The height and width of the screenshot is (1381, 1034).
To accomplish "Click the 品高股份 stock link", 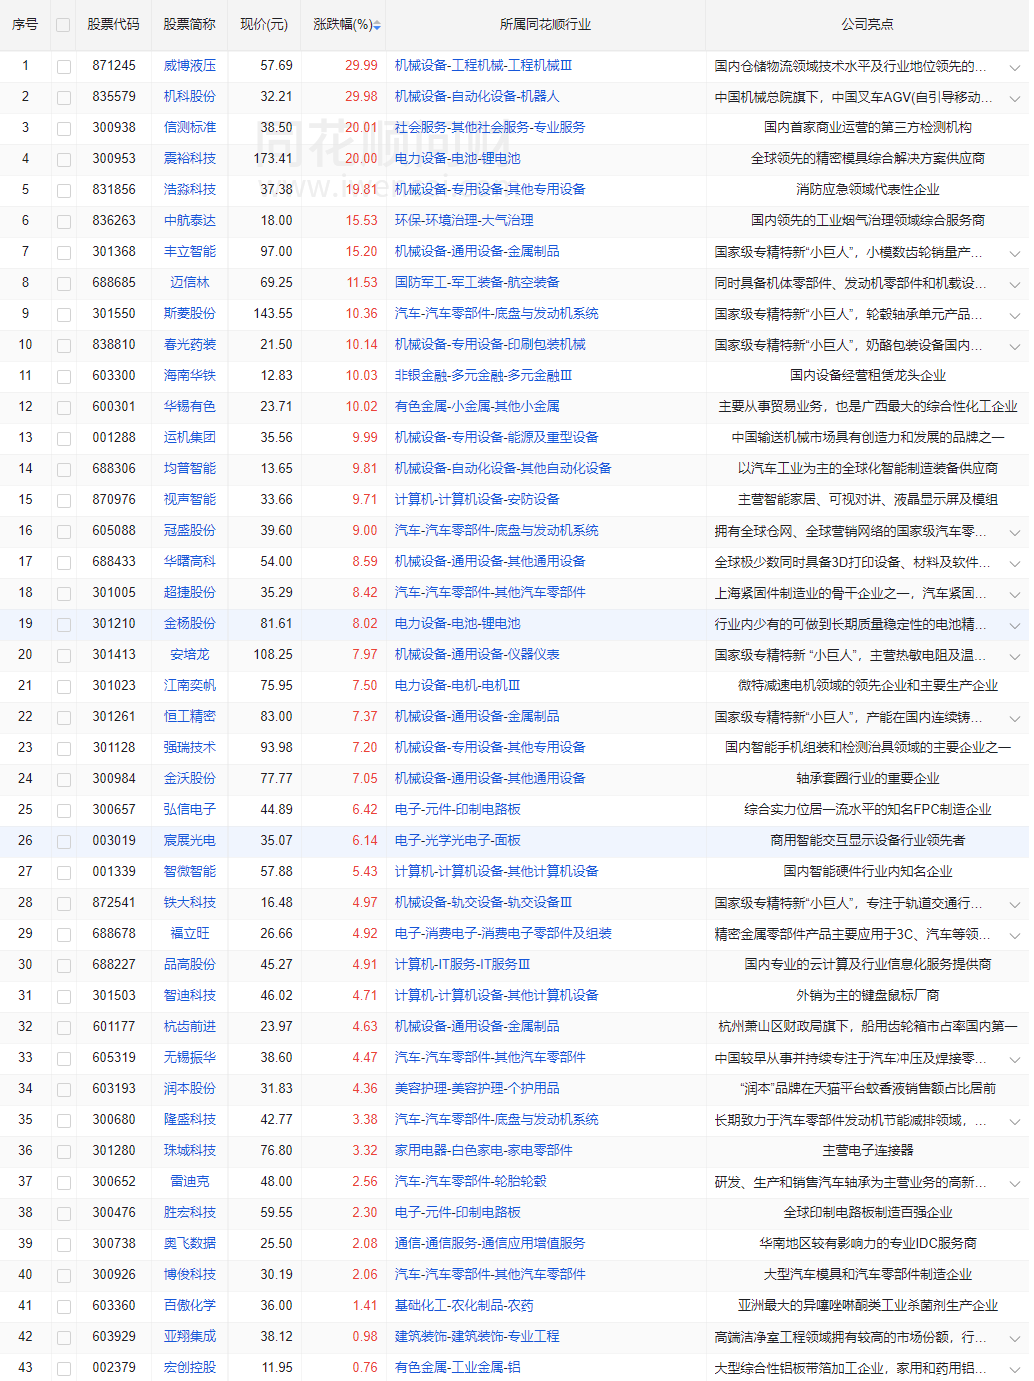I will (190, 964).
